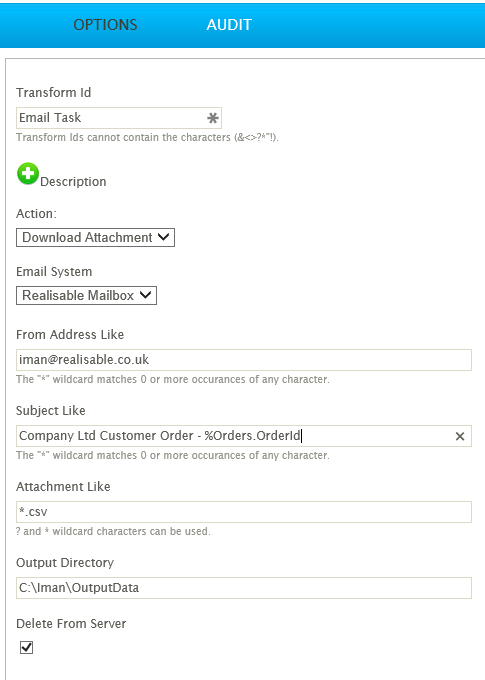
Task: Switch to the AUDIT tab
Action: (x=229, y=25)
